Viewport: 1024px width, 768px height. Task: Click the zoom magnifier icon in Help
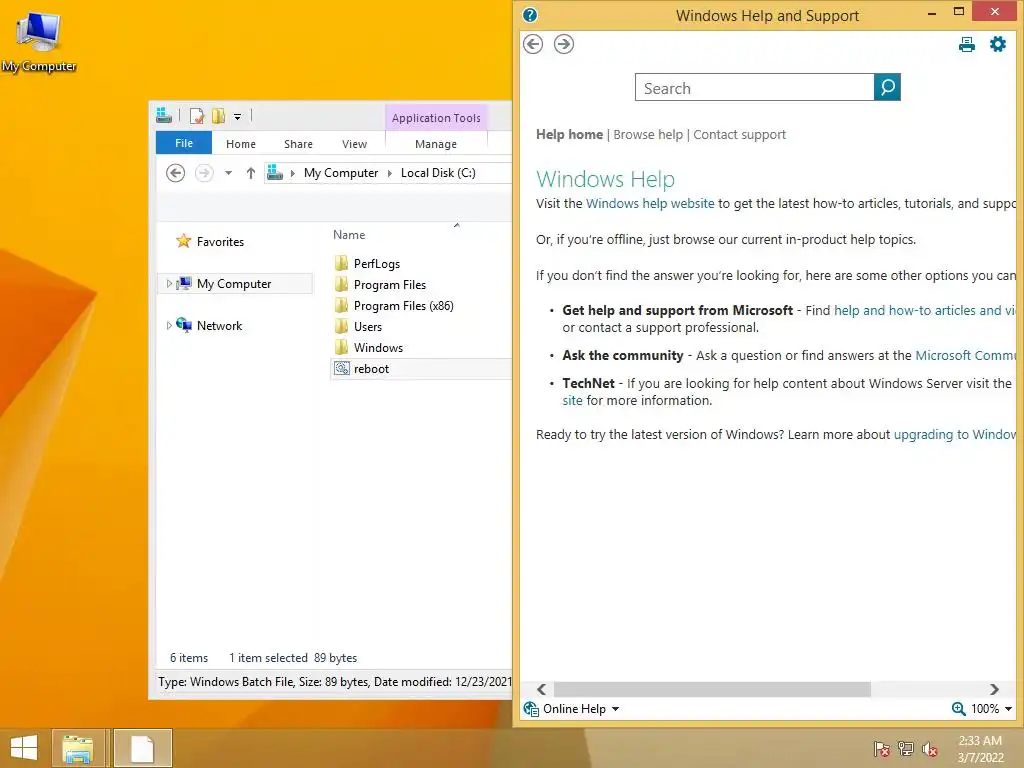pos(958,709)
